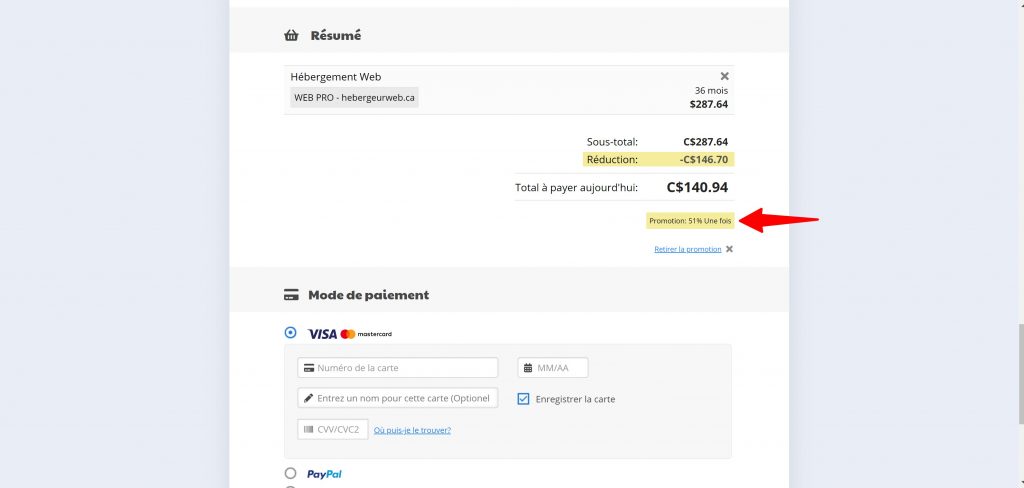Focus the Numéro de la carte field
1024x488 pixels.
click(398, 367)
